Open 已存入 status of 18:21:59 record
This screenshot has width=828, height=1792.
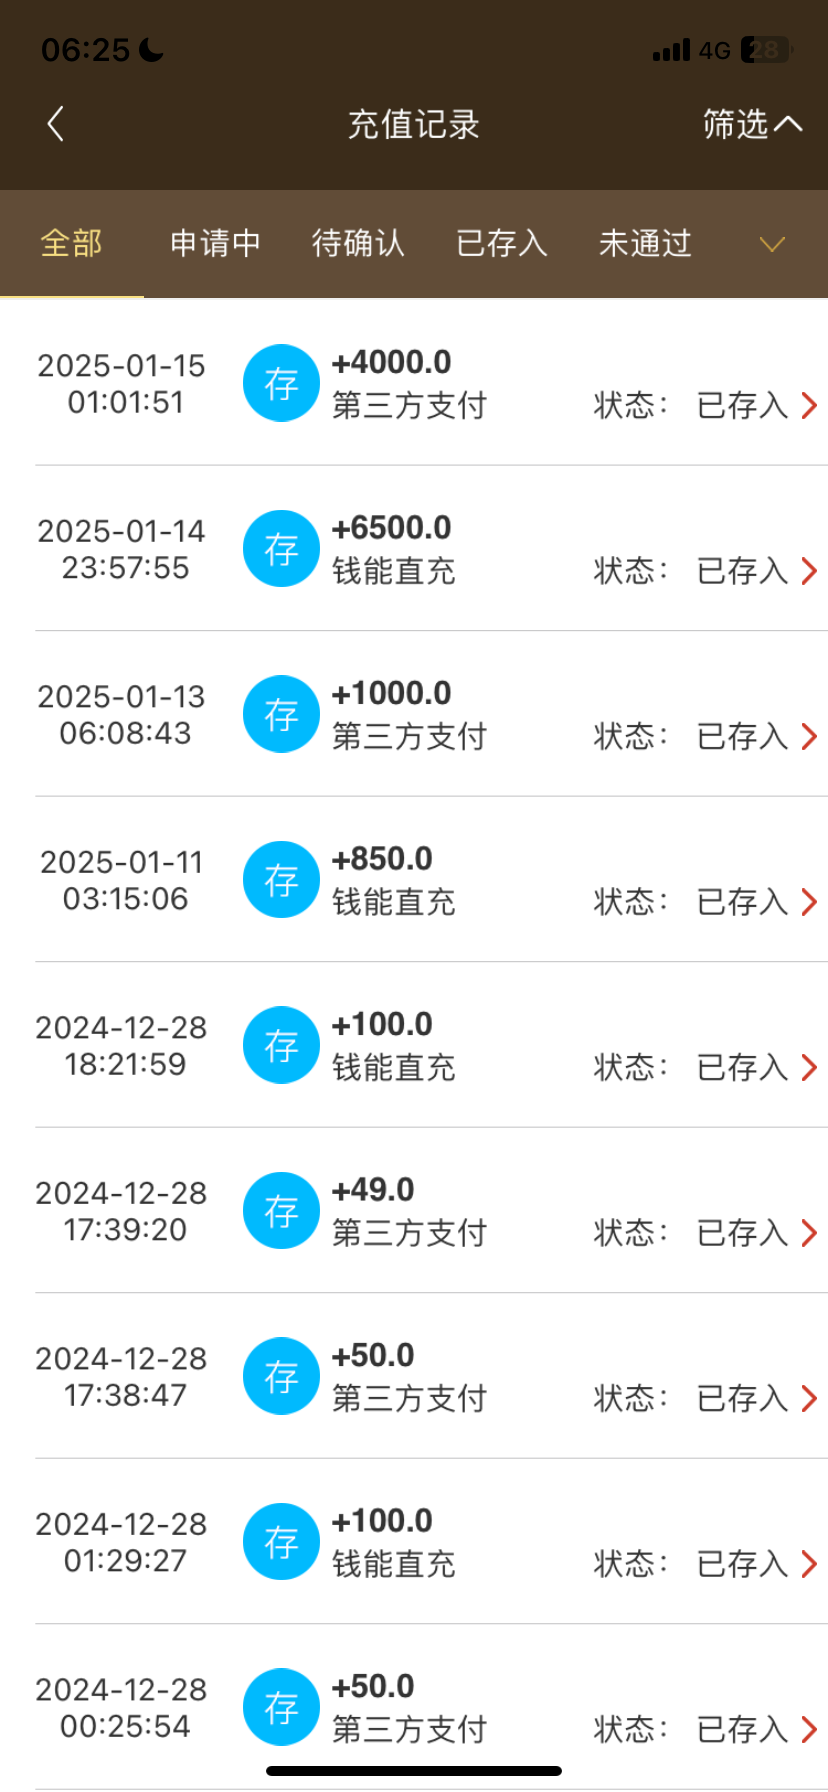742,1068
